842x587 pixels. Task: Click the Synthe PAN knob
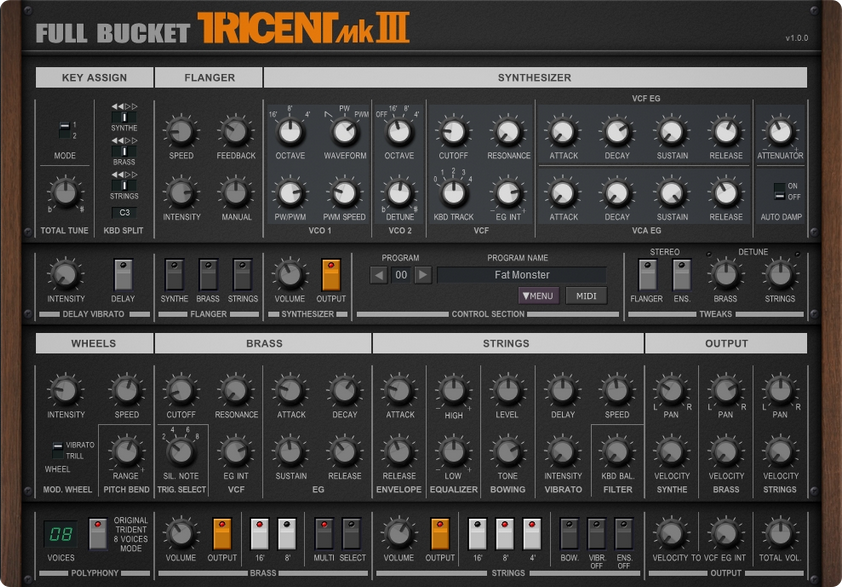tap(671, 391)
